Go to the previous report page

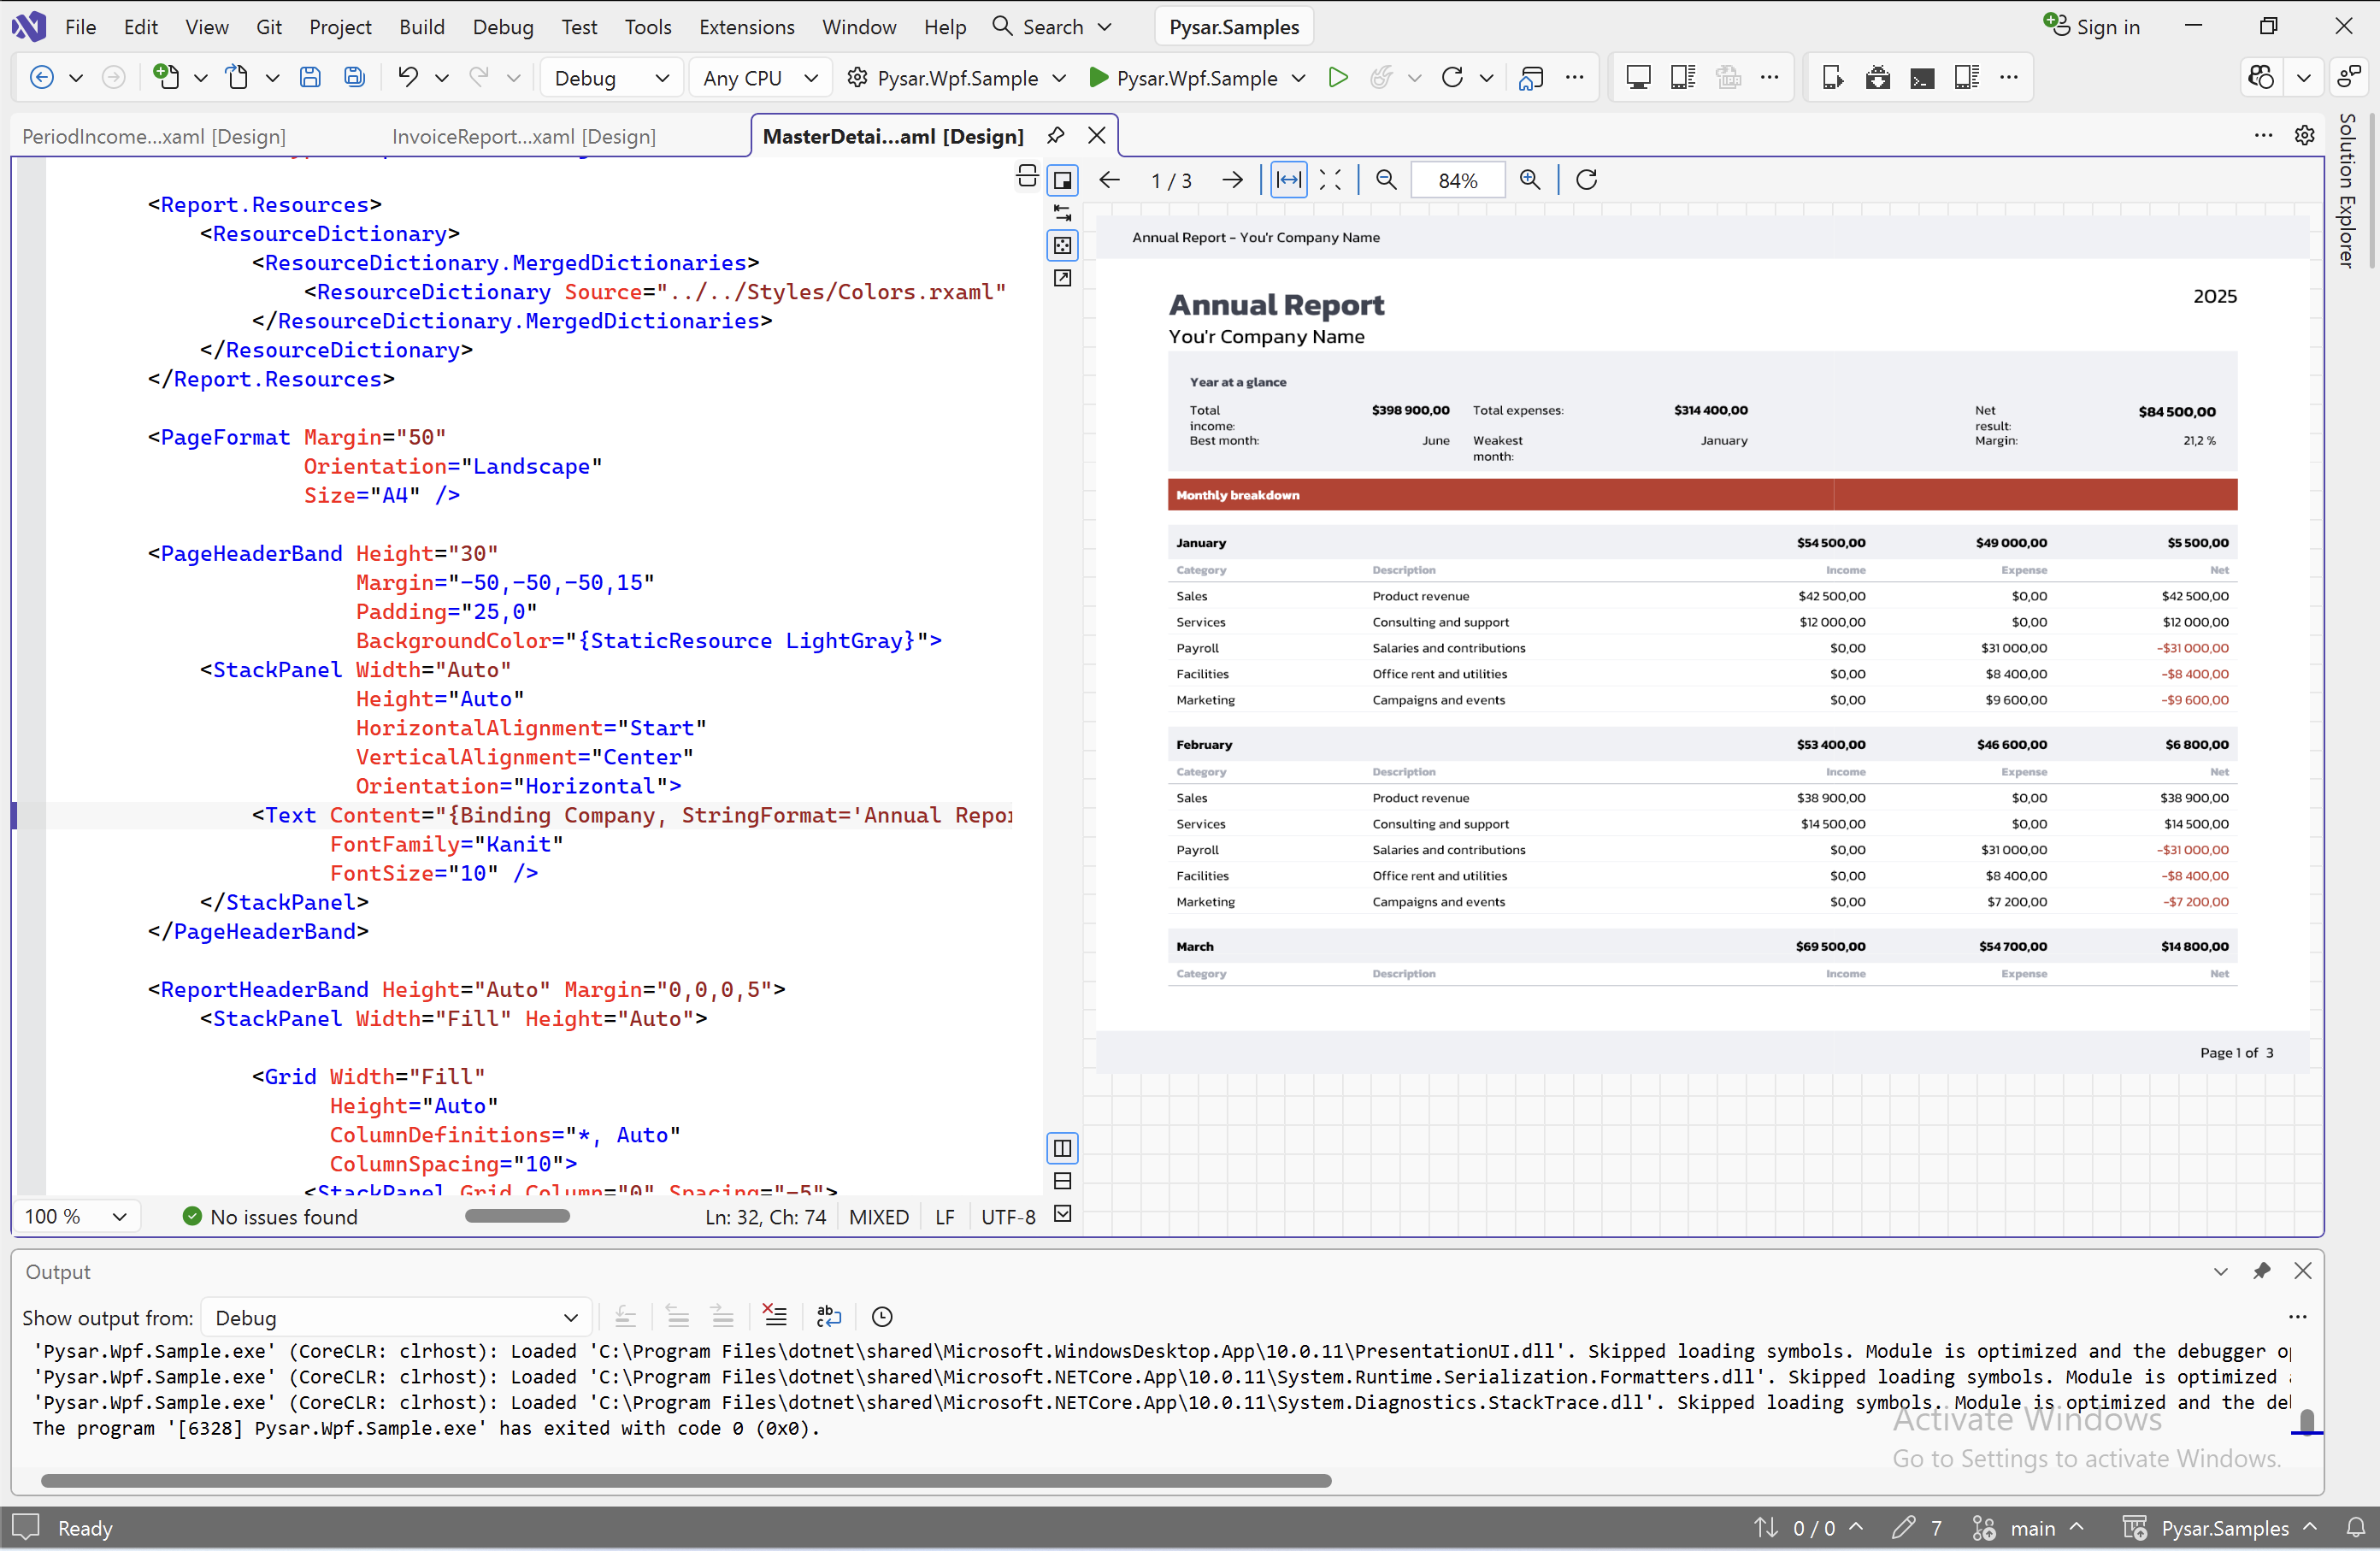1110,180
